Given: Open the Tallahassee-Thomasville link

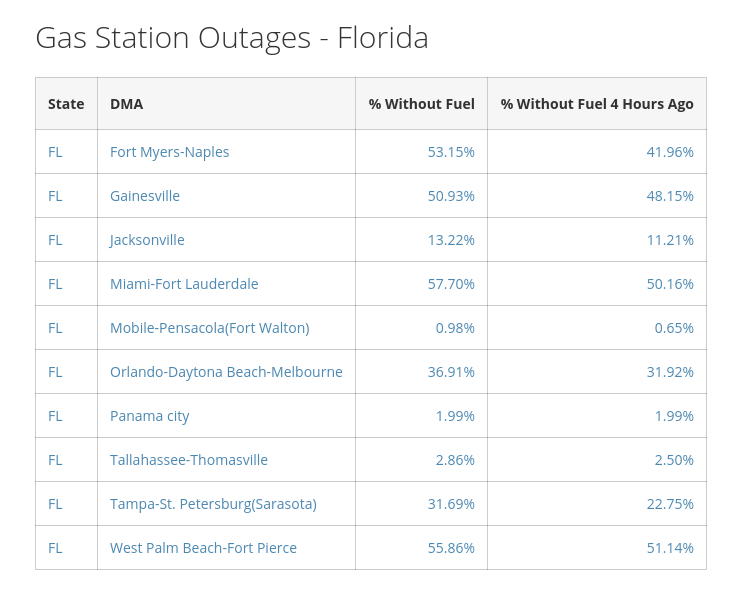Looking at the screenshot, I should point(189,460).
